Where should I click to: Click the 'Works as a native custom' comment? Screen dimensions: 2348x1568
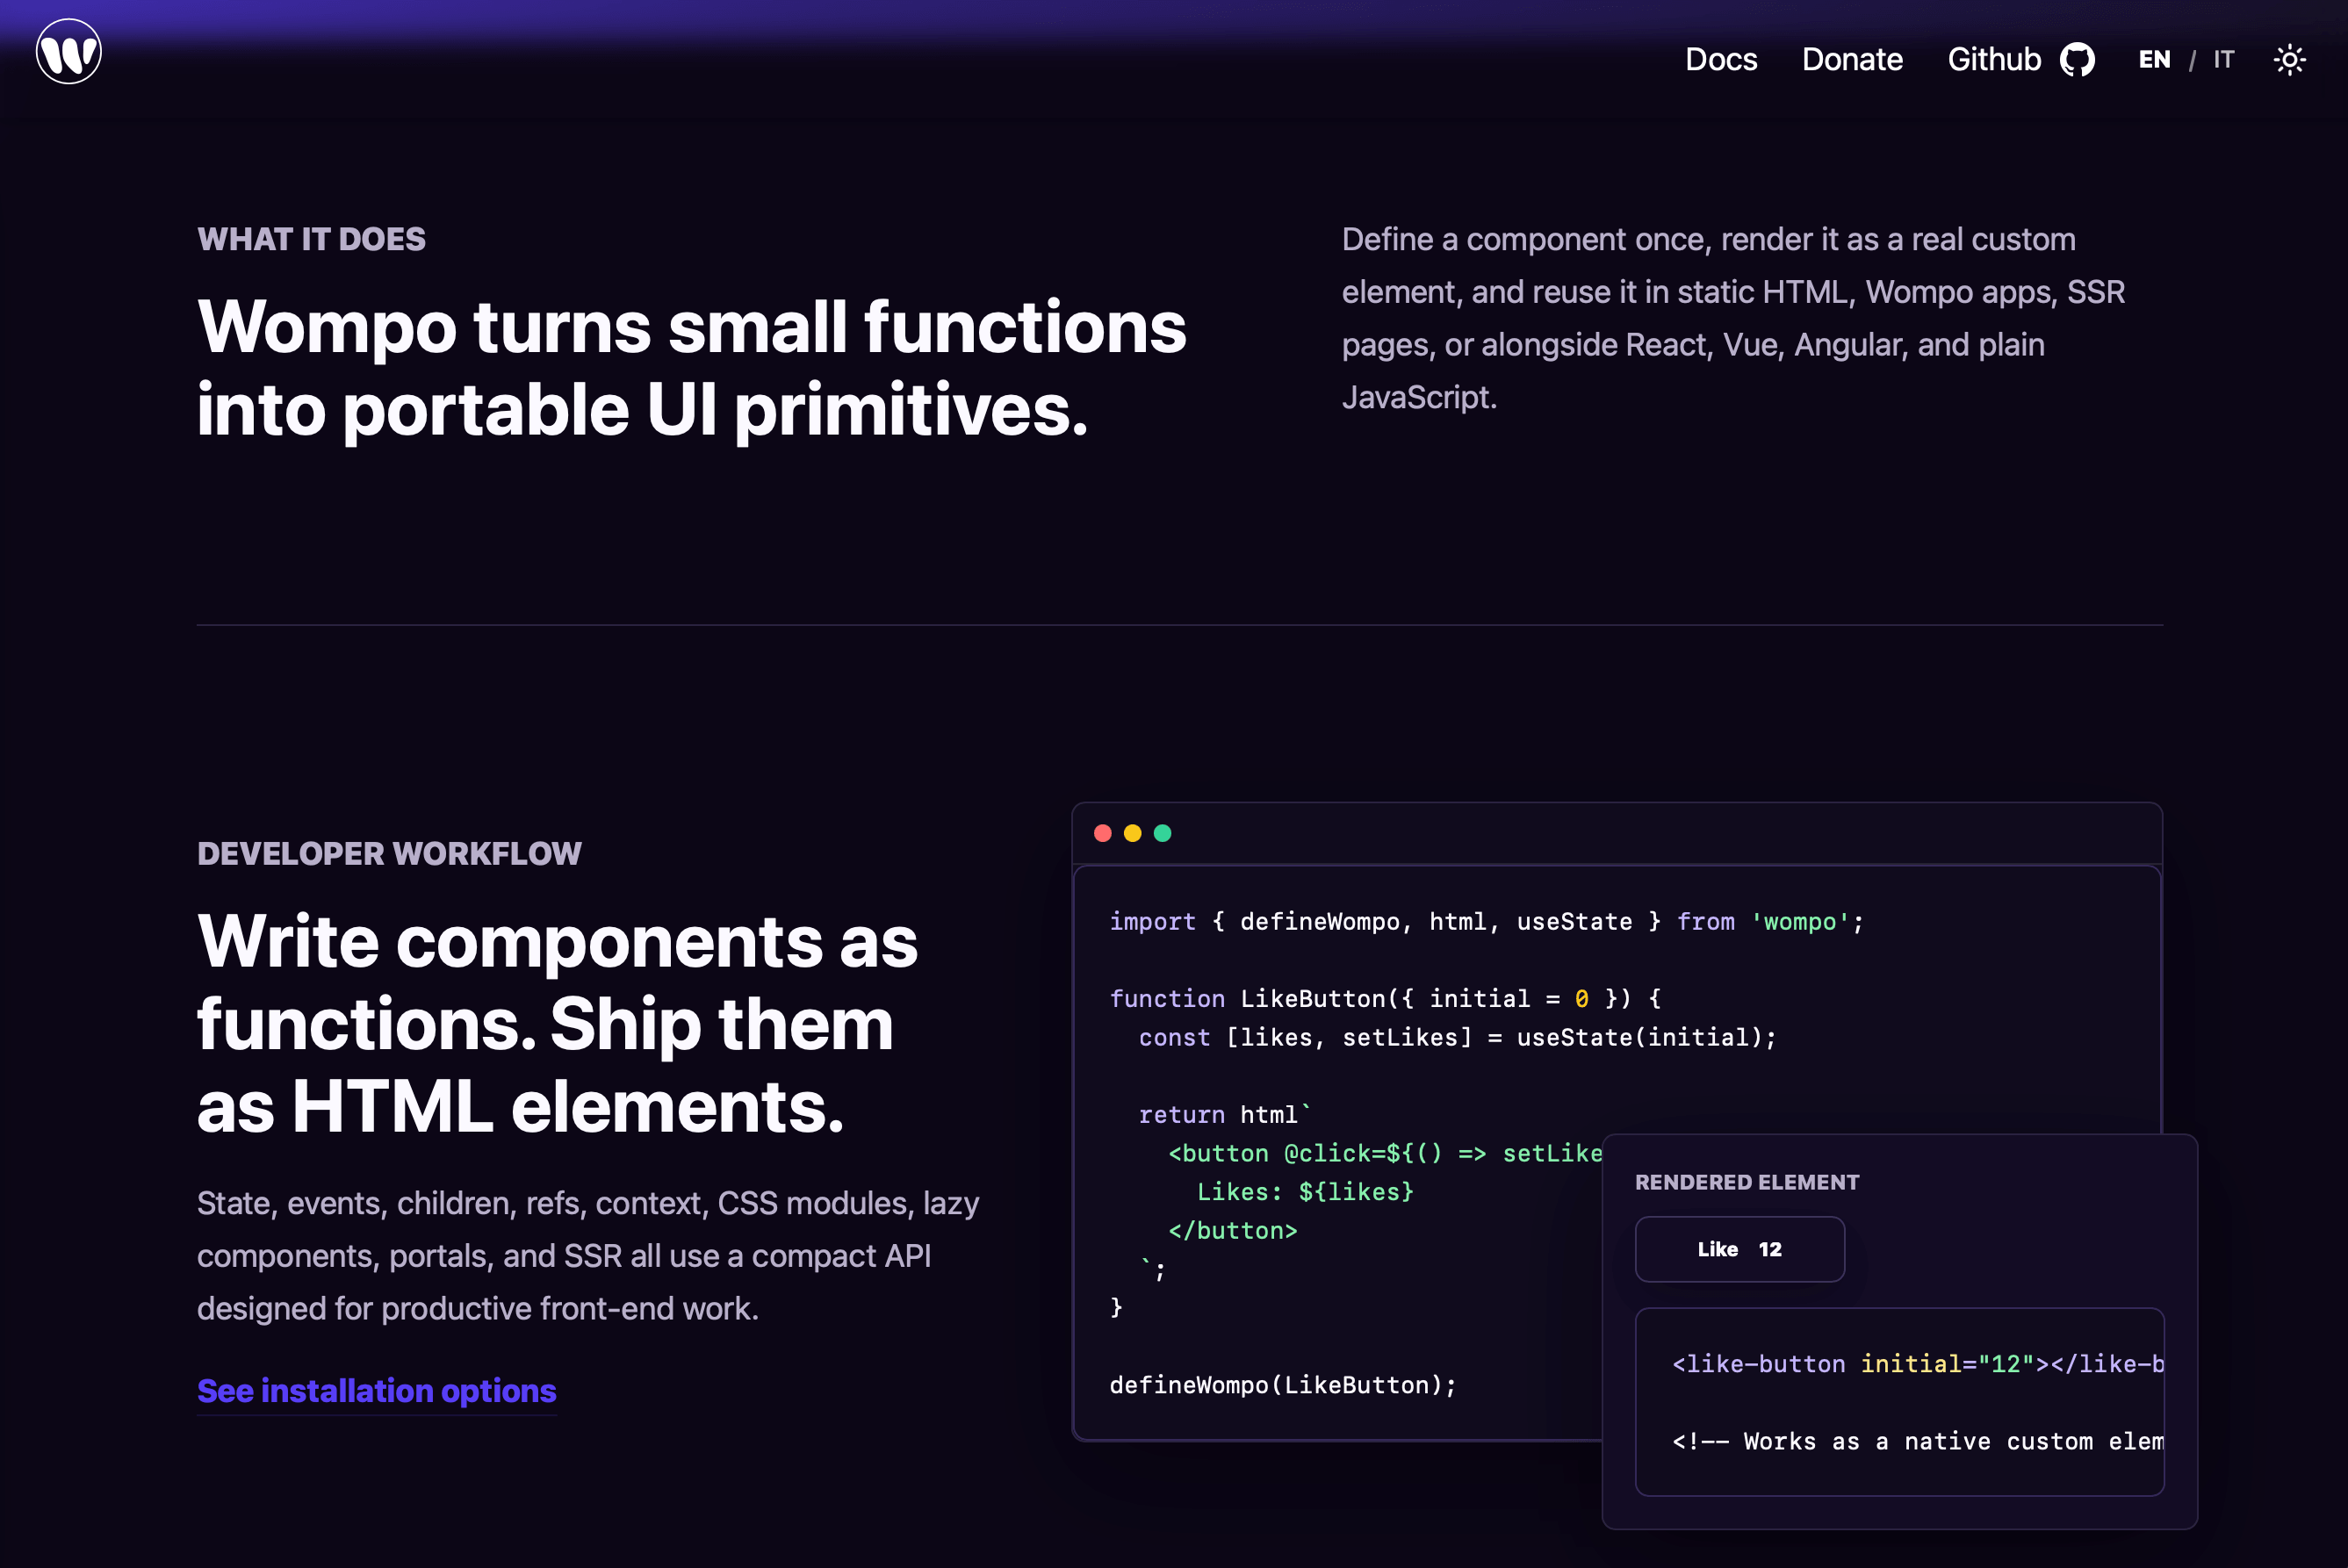[1917, 1441]
